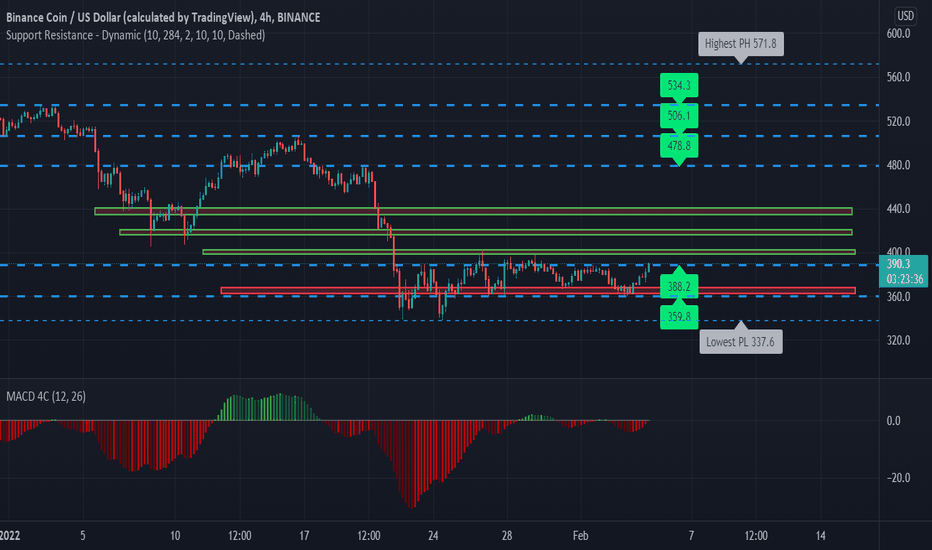Viewport: 932px width, 550px height.
Task: Click the 600.0 price axis value
Action: 898,34
